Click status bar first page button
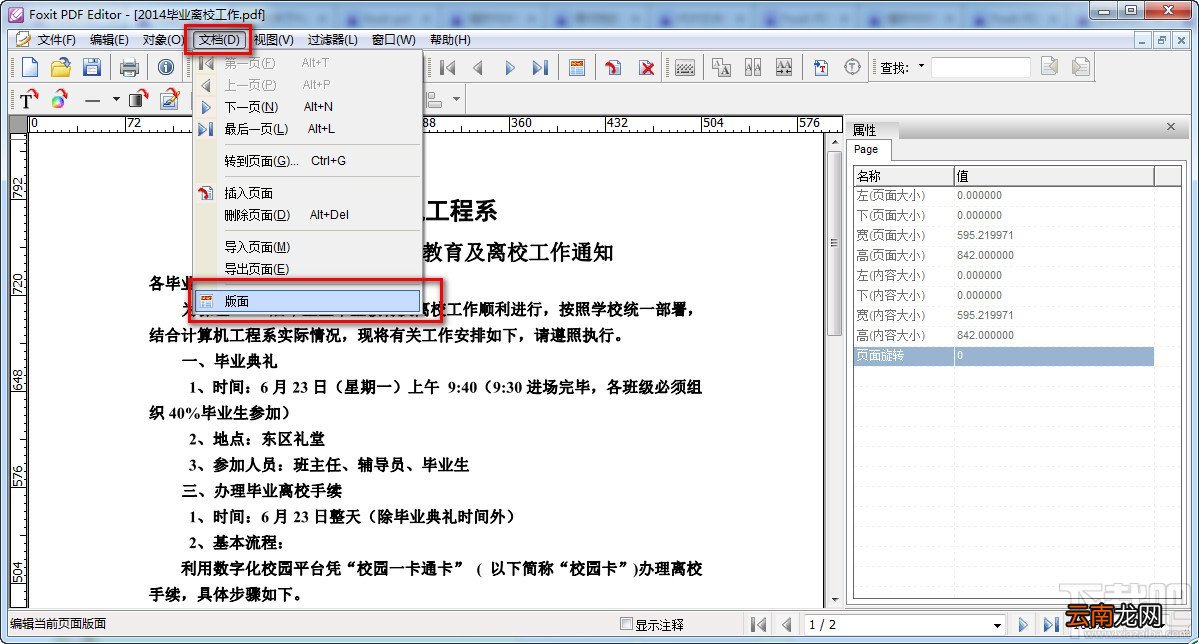1199x644 pixels. (759, 625)
